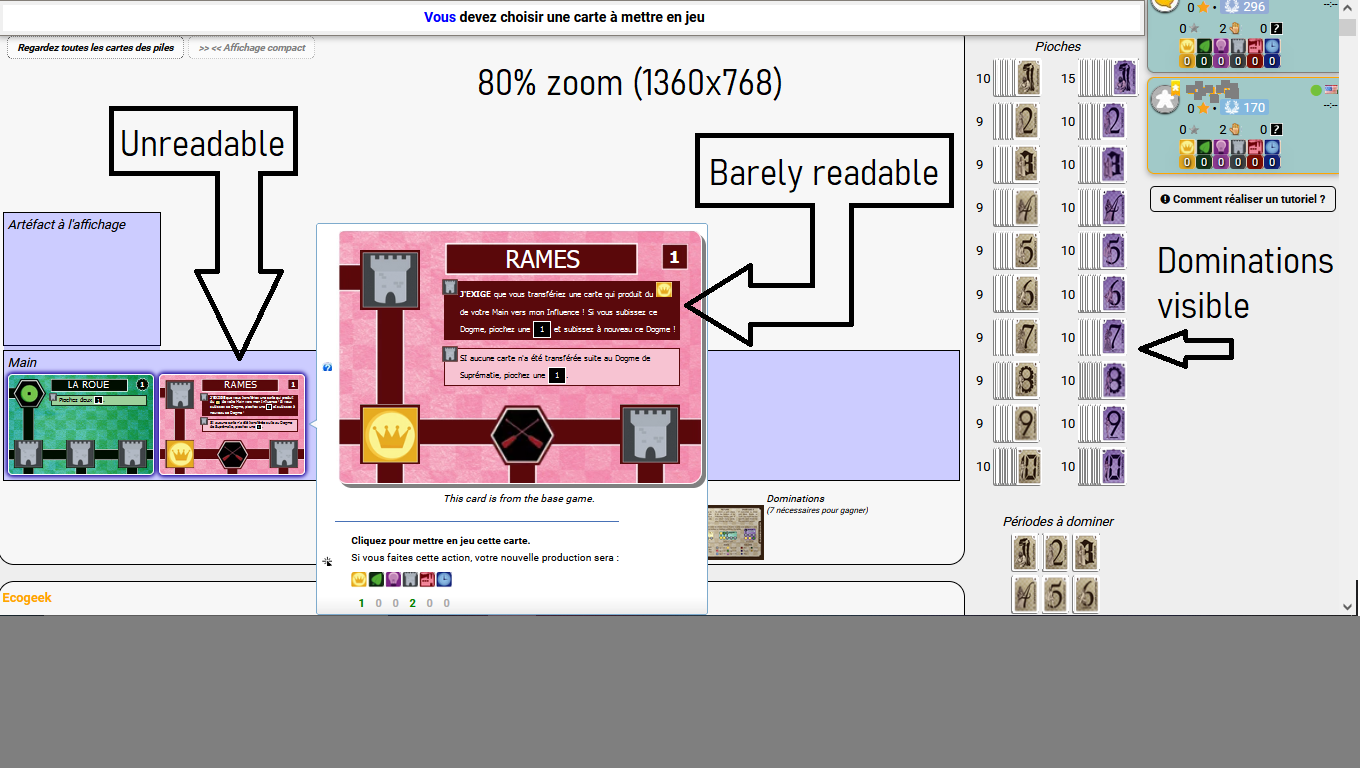Screen dimensions: 1360x768
Task: Click the small oars hexagon on Rames hand card
Action: tap(232, 455)
